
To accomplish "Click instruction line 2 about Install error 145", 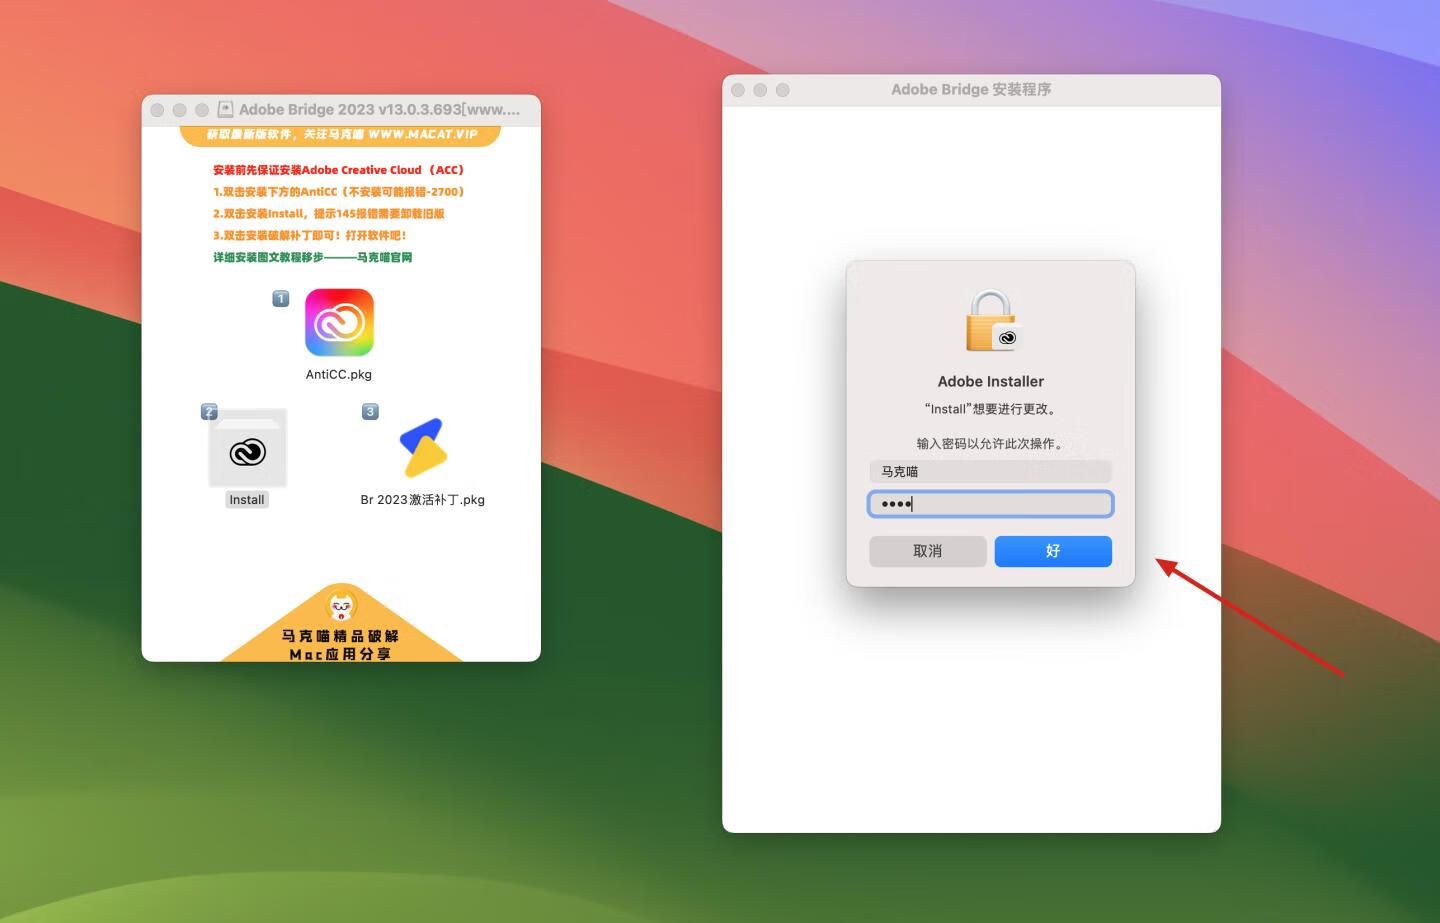I will tap(329, 214).
